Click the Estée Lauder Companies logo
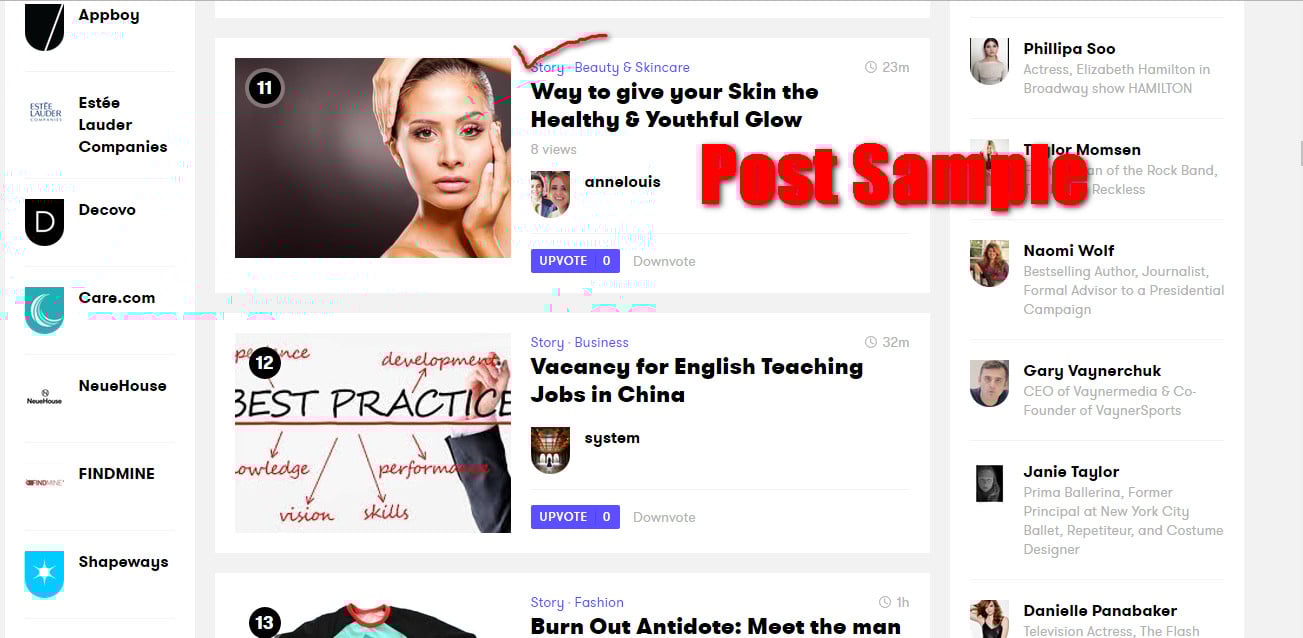Screen dimensions: 1303x638 coord(44,111)
